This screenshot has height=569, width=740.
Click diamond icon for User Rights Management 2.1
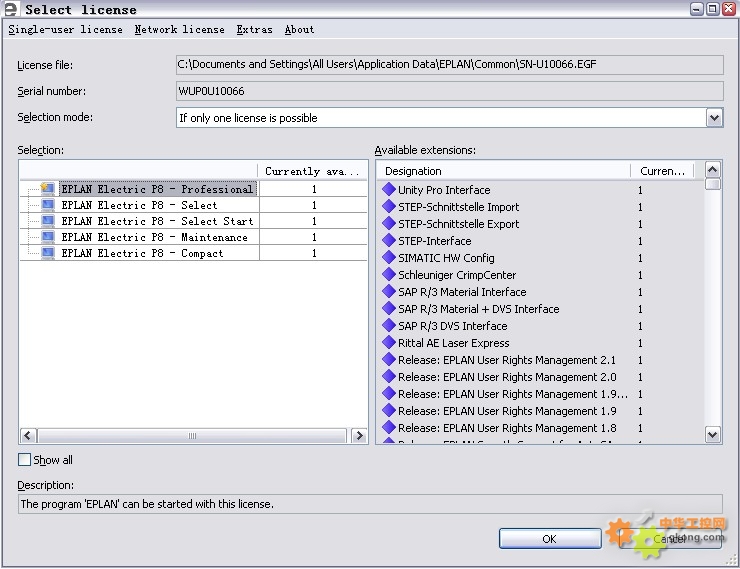[388, 359]
